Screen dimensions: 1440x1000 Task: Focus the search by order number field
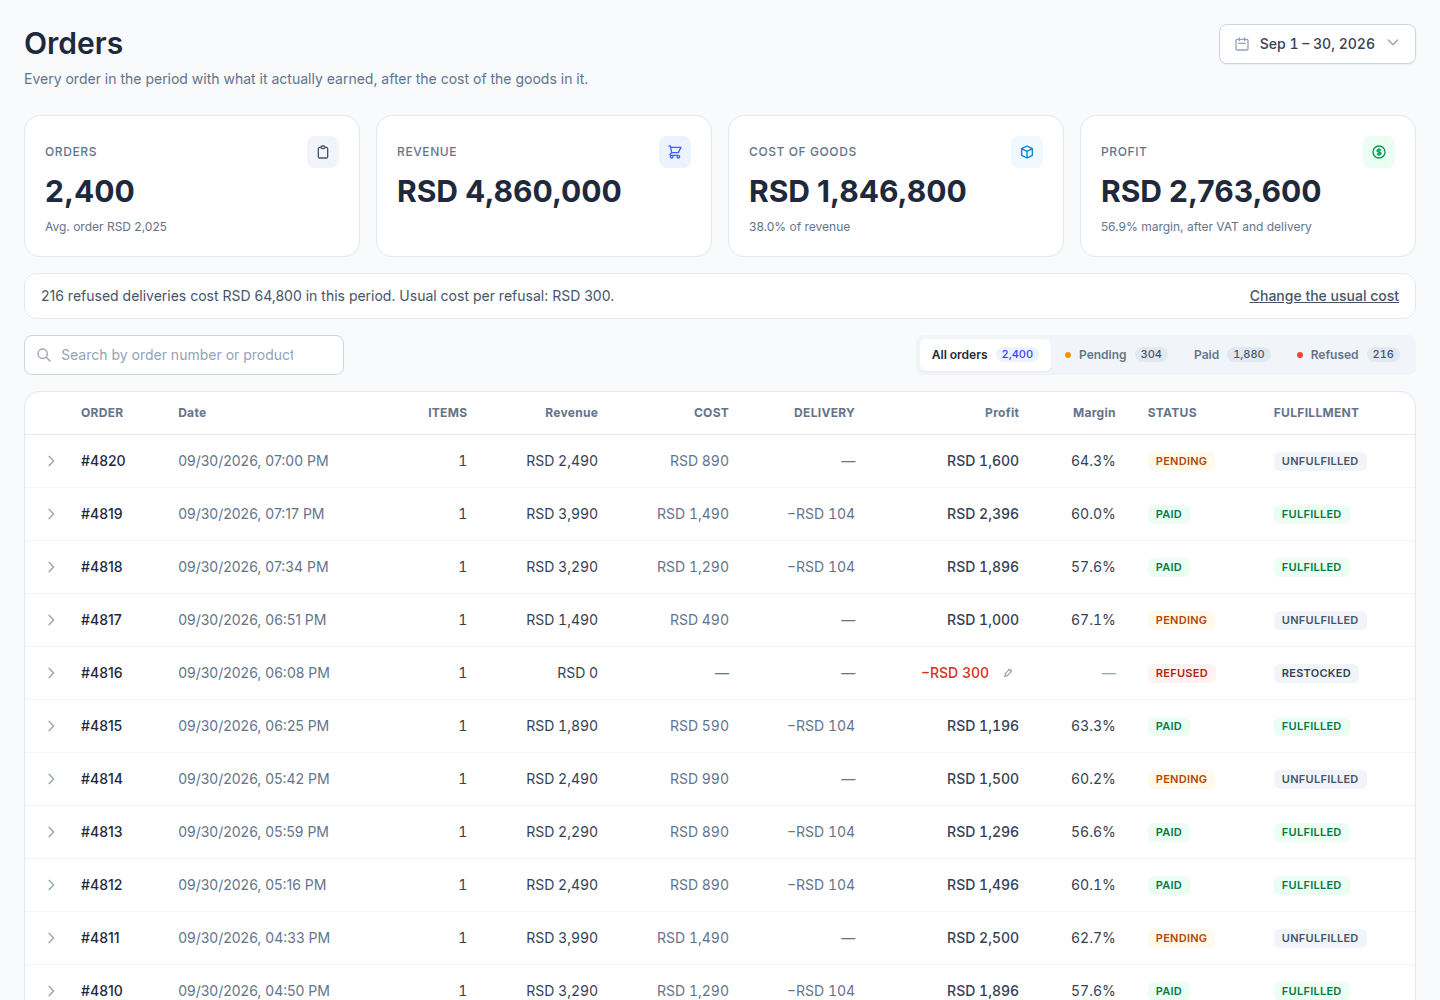(184, 355)
